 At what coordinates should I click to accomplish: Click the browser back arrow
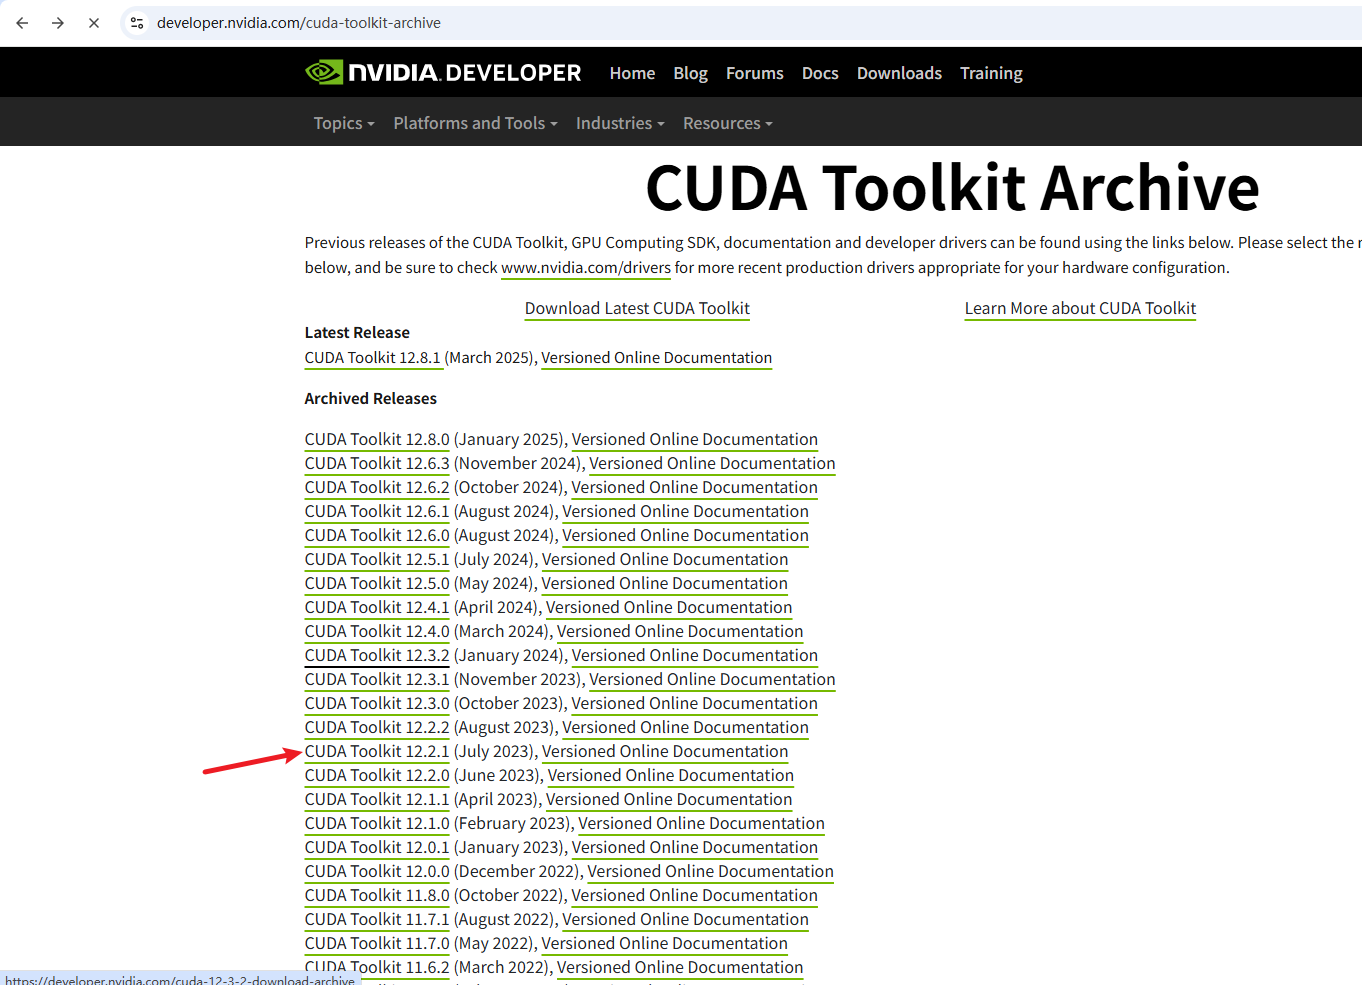coord(22,22)
